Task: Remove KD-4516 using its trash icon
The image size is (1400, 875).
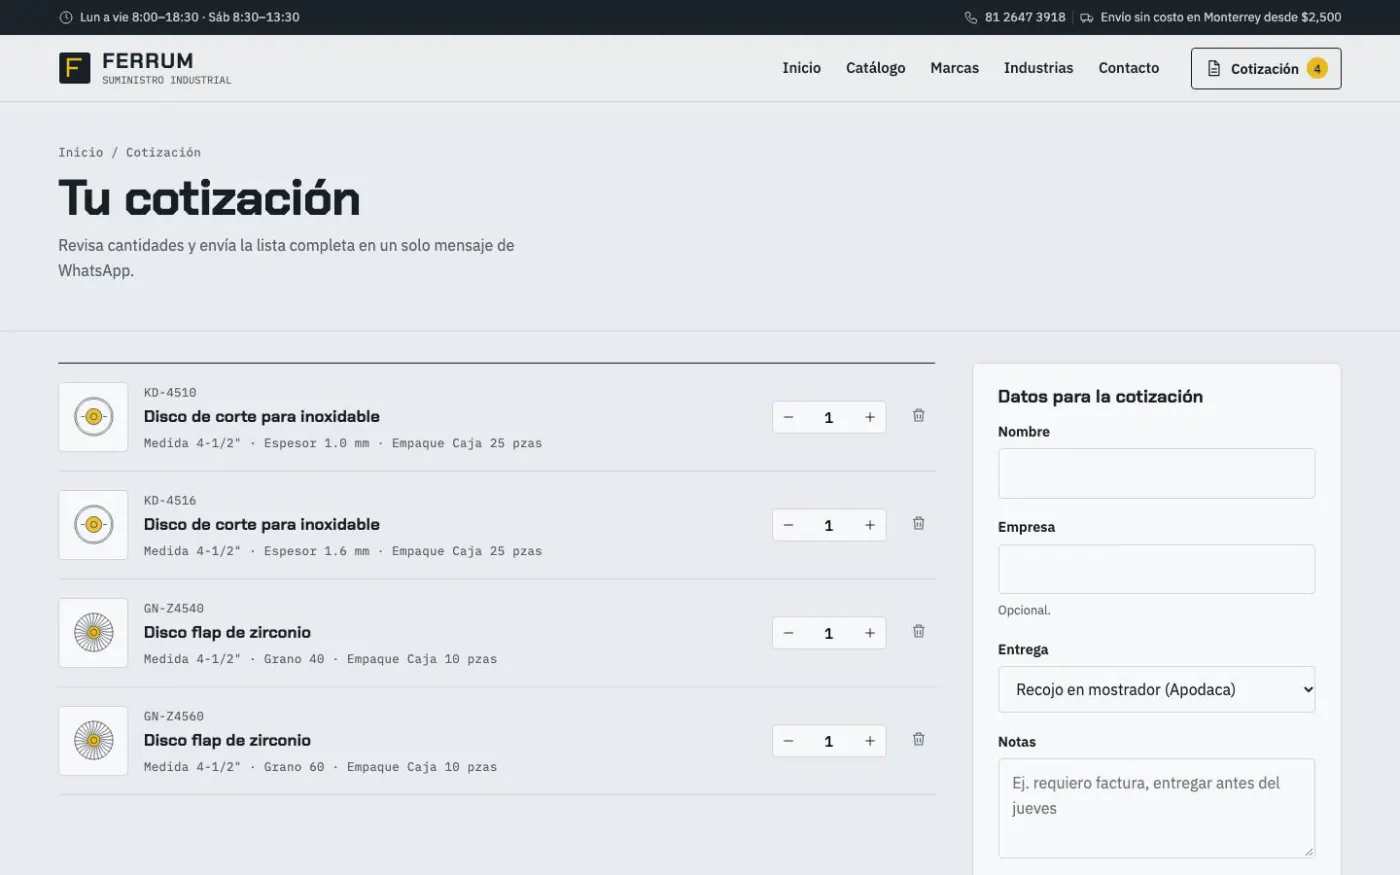Action: pos(918,523)
